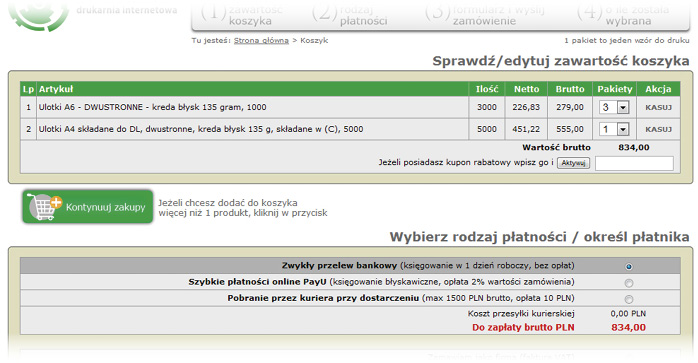The width and height of the screenshot is (698, 363).
Task: Select Zwykły przelew bankowy radio button
Action: click(629, 266)
